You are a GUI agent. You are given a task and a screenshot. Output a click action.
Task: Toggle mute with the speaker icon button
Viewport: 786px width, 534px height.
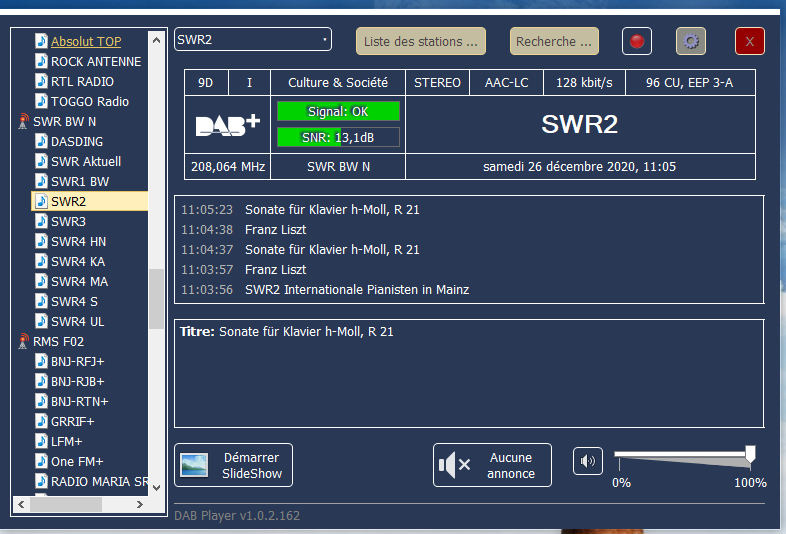pos(587,461)
